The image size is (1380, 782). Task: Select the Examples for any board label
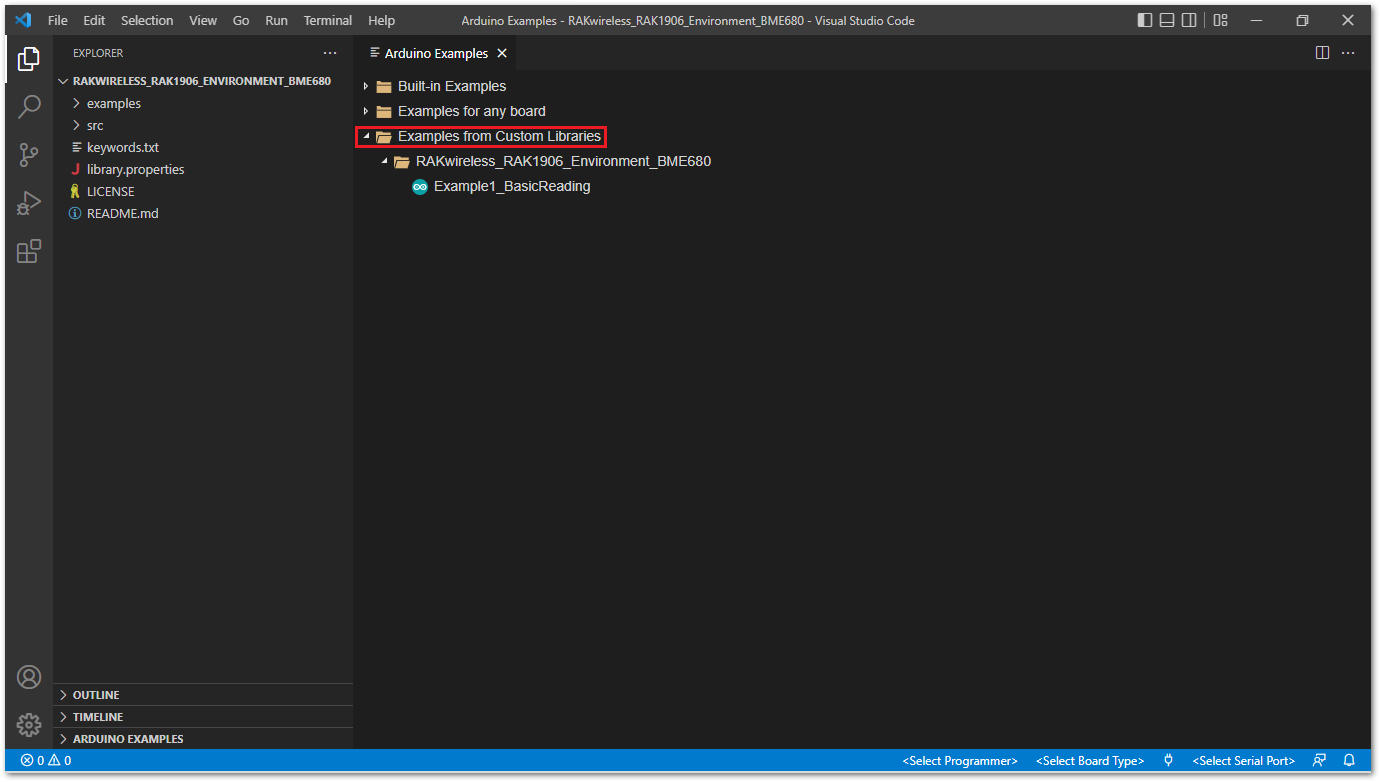pos(472,111)
